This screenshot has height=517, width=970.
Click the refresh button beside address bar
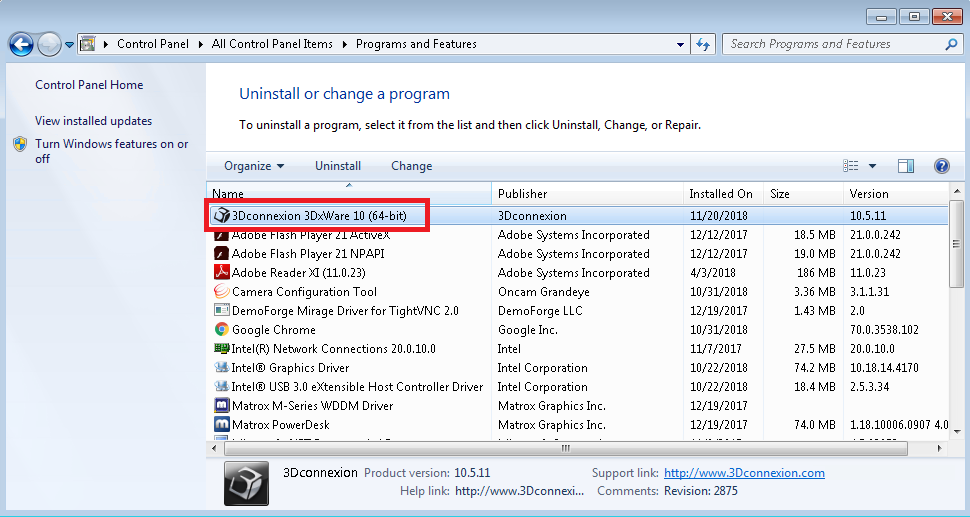tap(704, 44)
